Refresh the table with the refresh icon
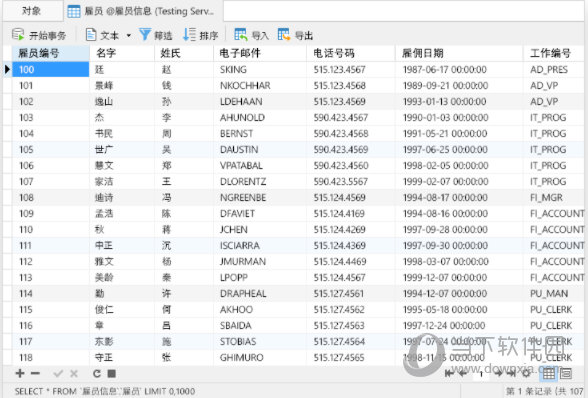Viewport: 588px width, 398px height. pyautogui.click(x=97, y=374)
